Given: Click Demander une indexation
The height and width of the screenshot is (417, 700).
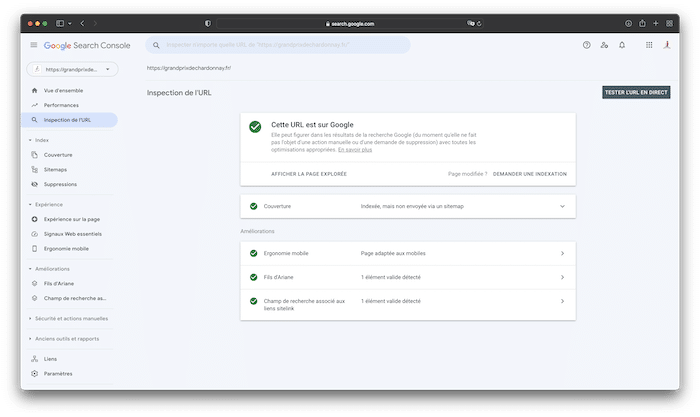Looking at the screenshot, I should [529, 174].
